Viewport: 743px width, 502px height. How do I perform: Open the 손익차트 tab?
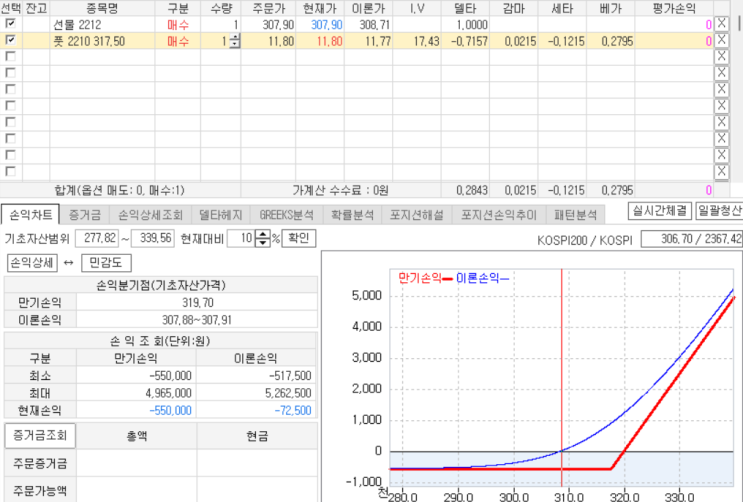point(31,215)
